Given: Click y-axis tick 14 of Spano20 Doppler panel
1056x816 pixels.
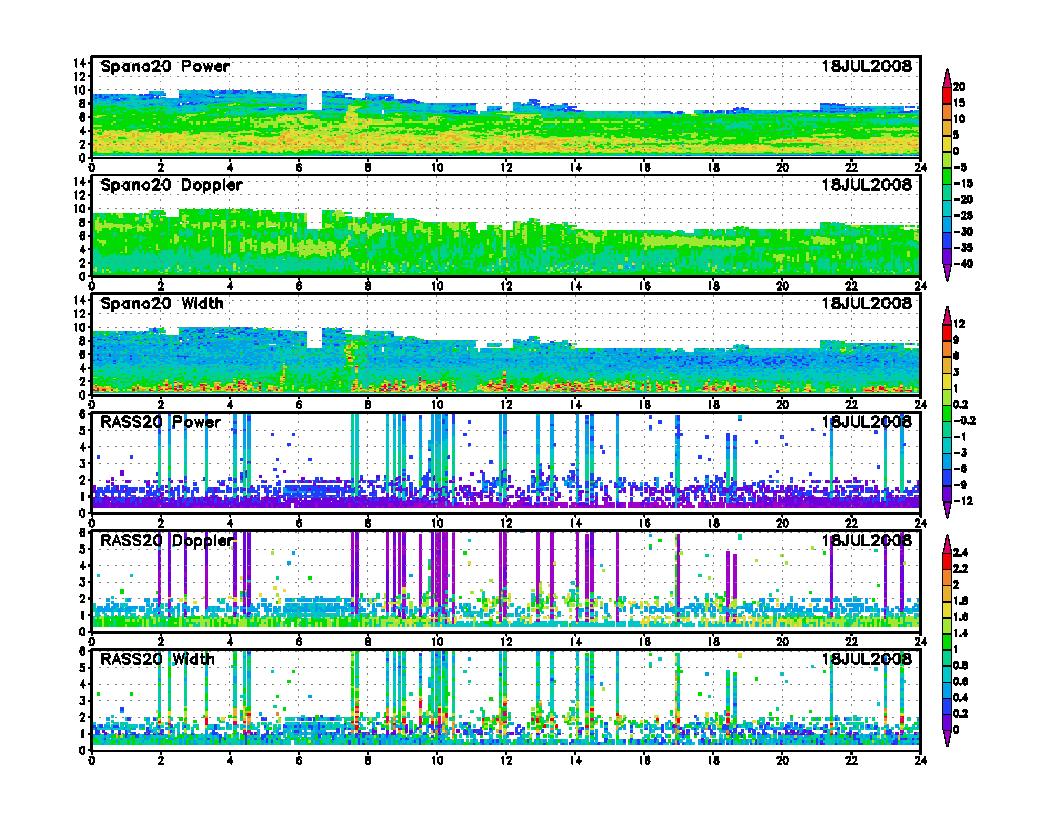Looking at the screenshot, I should click(x=79, y=182).
